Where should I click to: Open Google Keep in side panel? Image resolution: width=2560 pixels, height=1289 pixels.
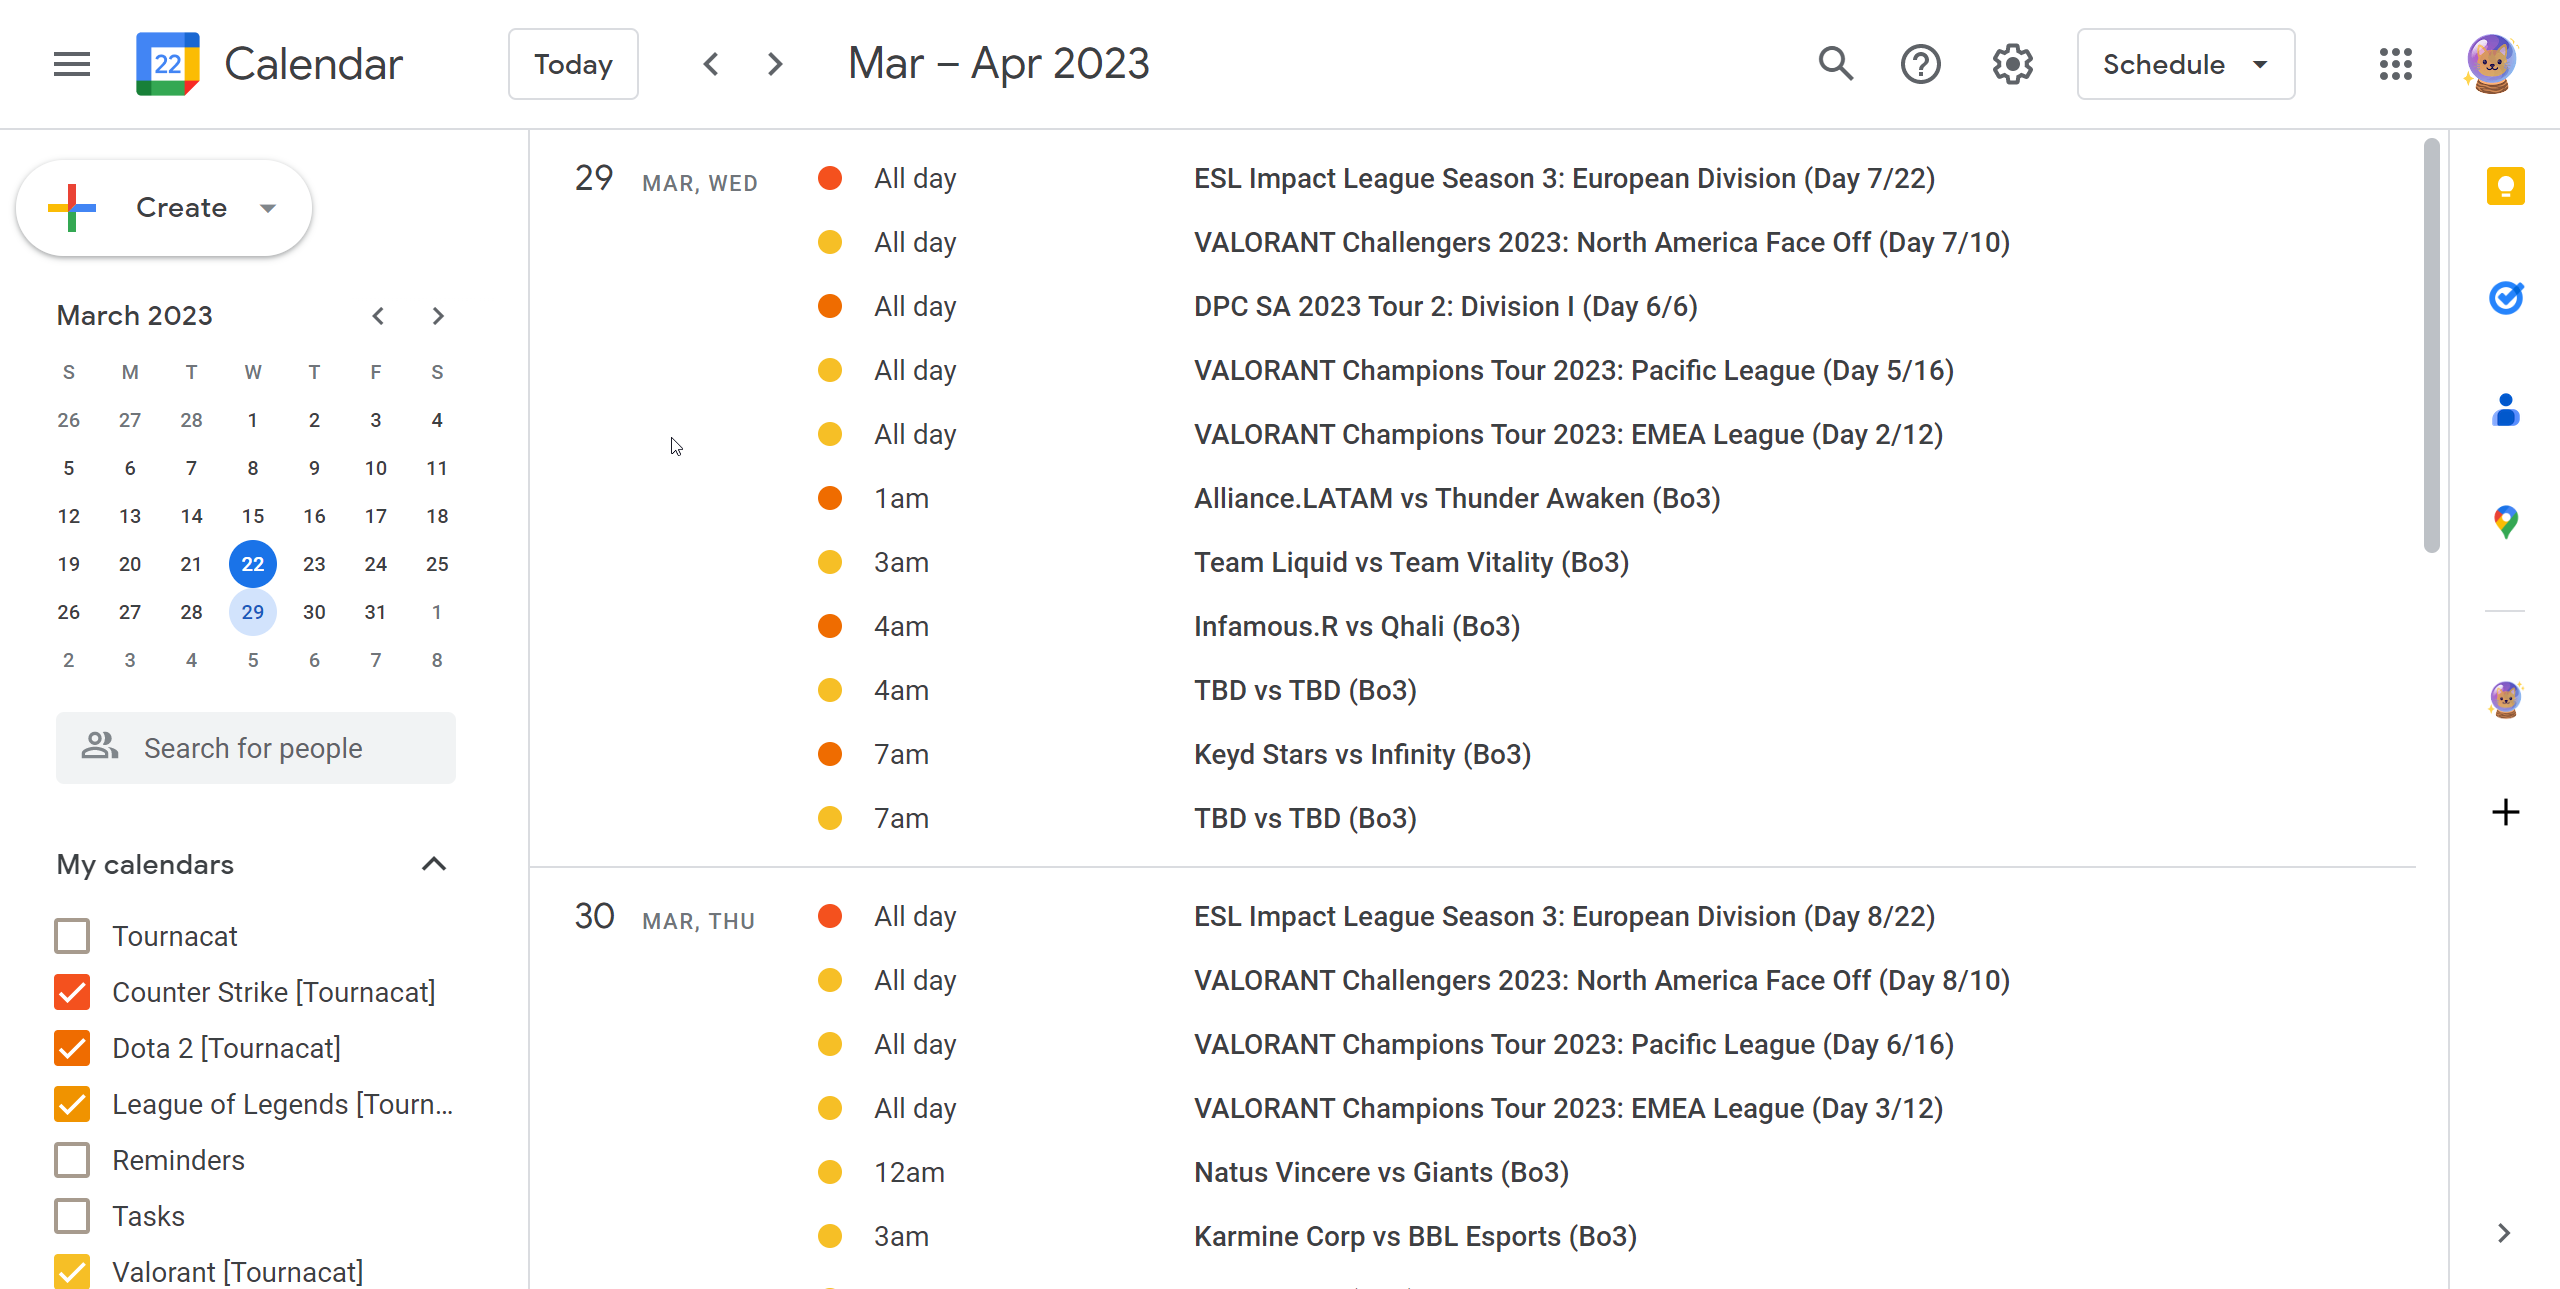(x=2505, y=187)
